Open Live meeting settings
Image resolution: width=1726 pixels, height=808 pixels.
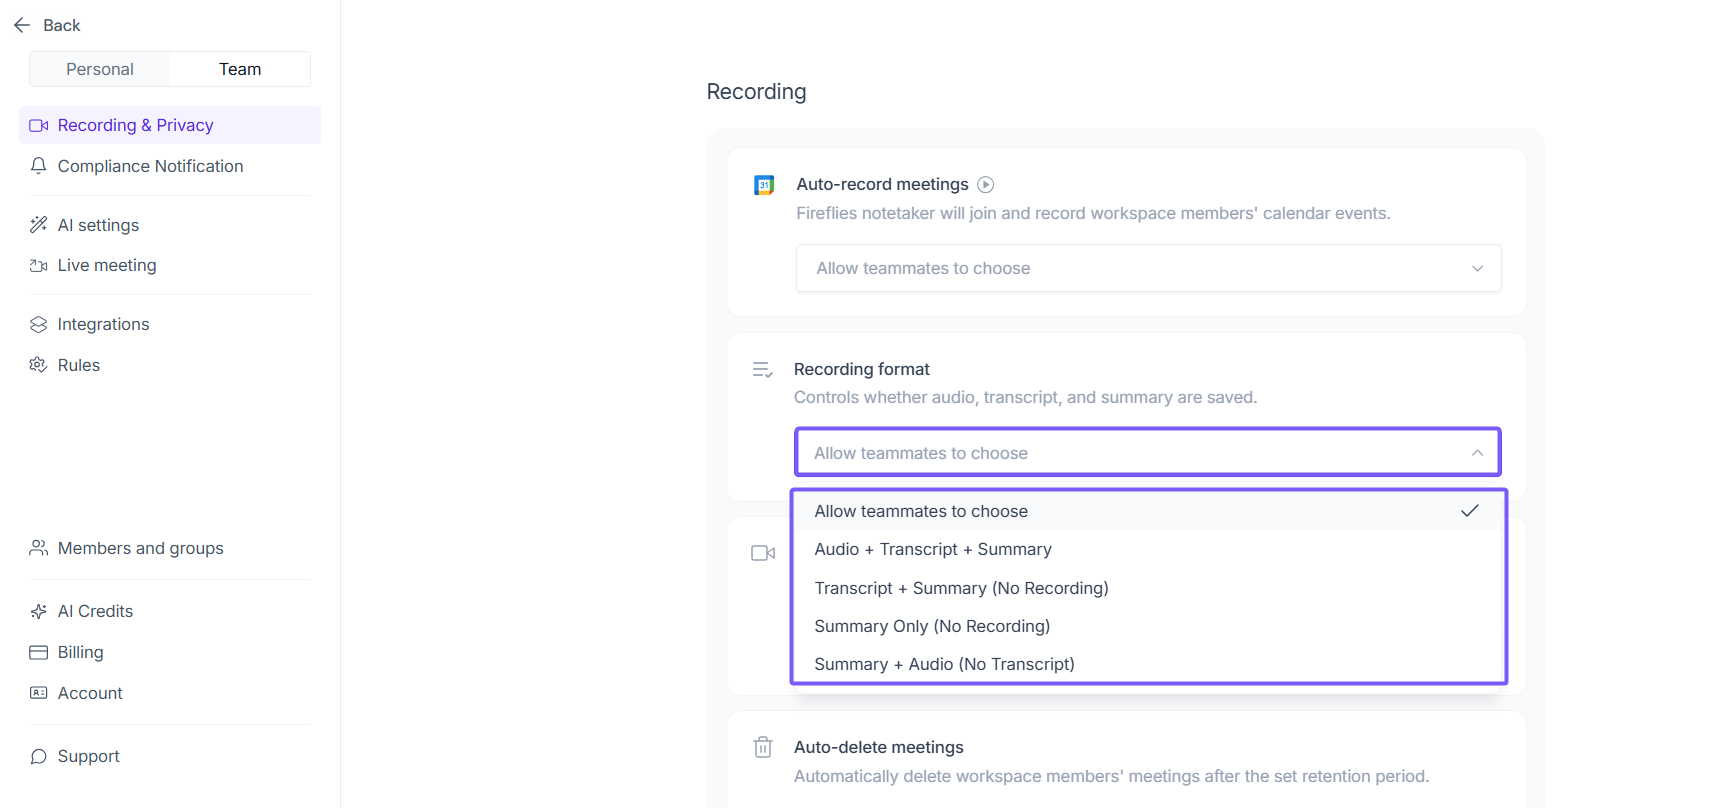[x=107, y=265]
